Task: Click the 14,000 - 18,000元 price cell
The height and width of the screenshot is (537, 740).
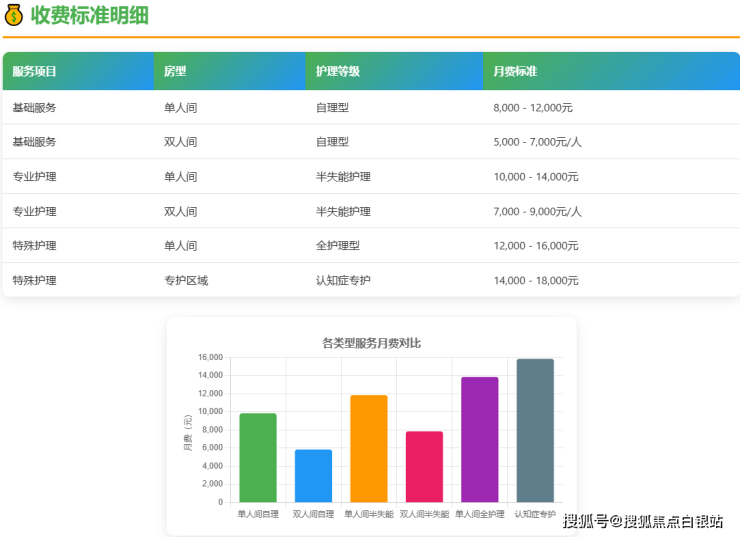Action: point(536,280)
